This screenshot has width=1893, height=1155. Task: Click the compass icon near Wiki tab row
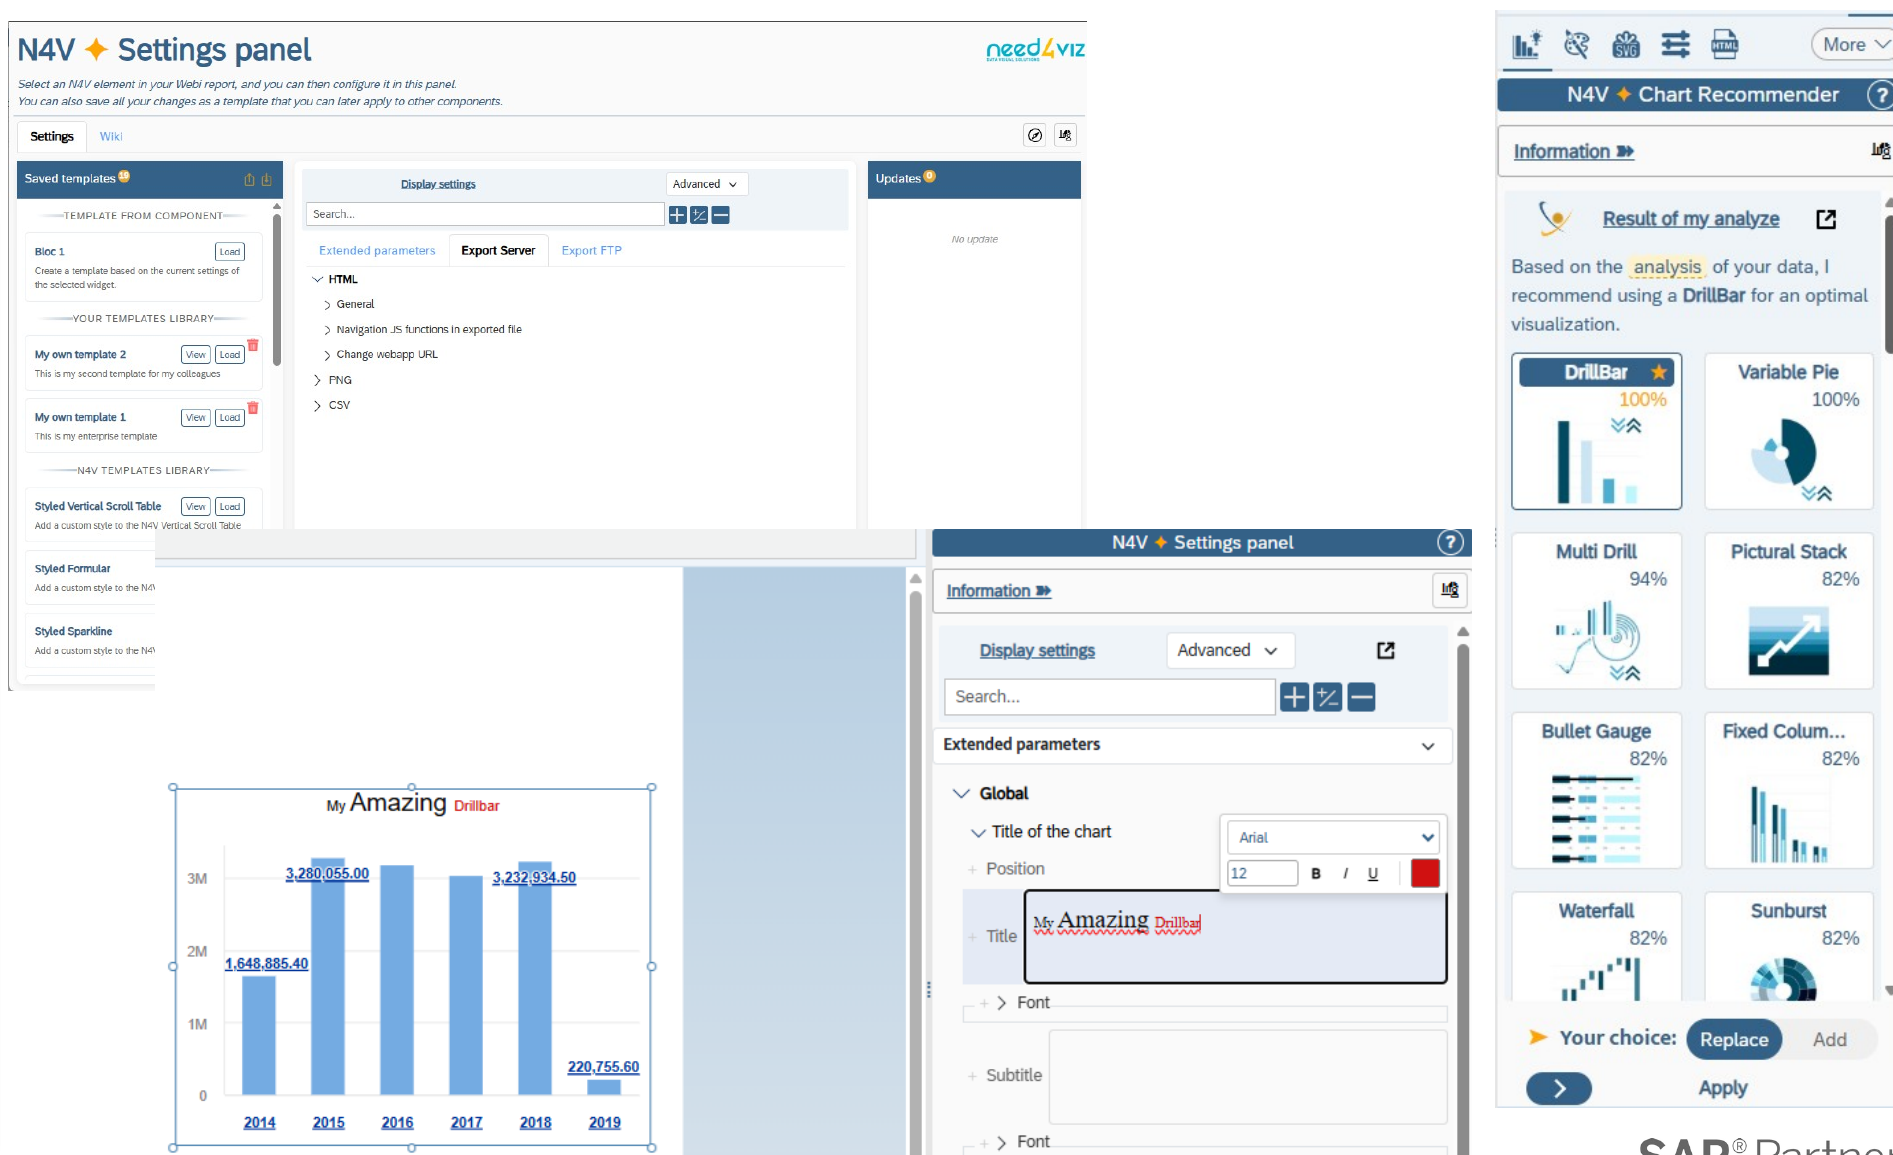click(x=1035, y=135)
